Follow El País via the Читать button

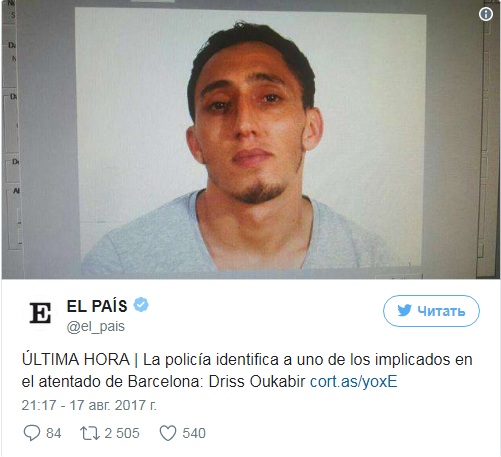(x=431, y=311)
